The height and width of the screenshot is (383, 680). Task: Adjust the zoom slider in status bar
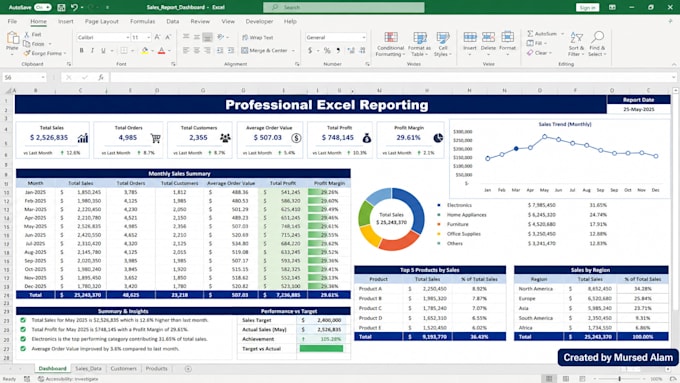point(619,379)
